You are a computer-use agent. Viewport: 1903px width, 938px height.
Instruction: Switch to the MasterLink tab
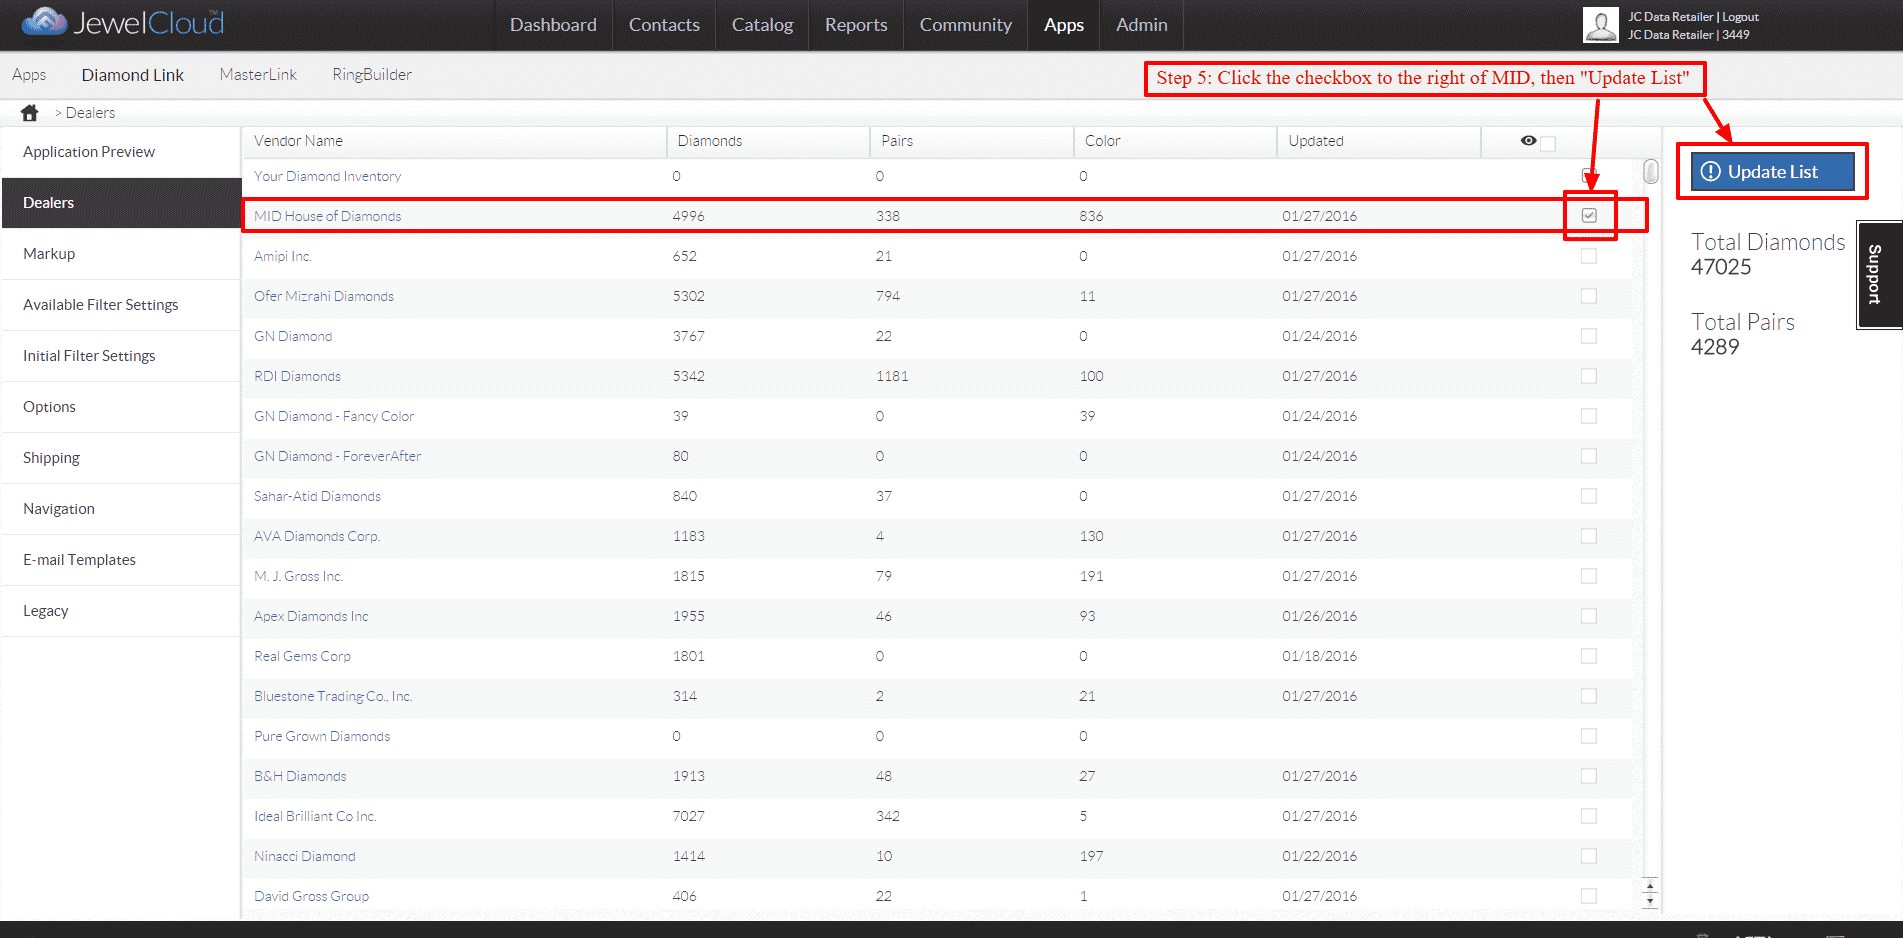pyautogui.click(x=258, y=75)
